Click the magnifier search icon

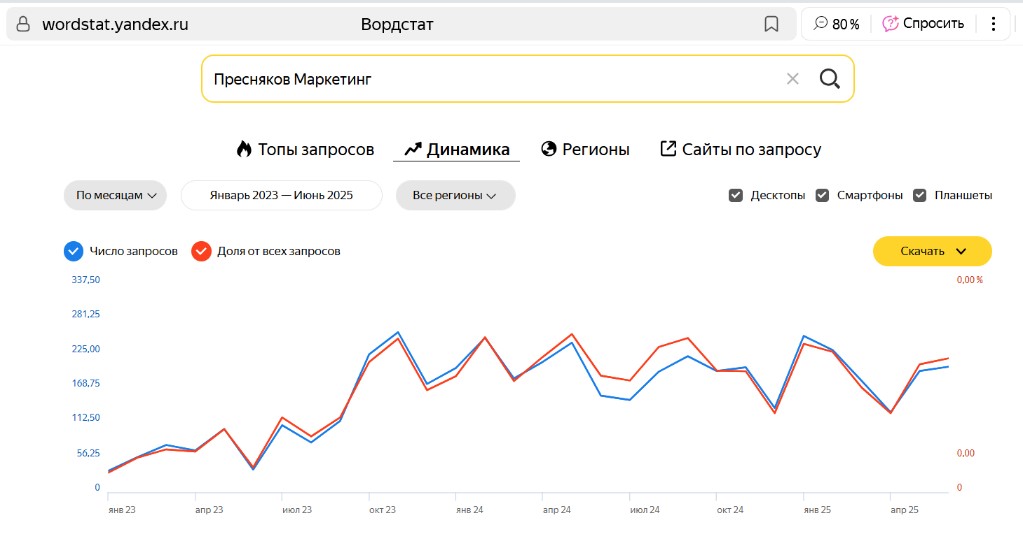(829, 79)
